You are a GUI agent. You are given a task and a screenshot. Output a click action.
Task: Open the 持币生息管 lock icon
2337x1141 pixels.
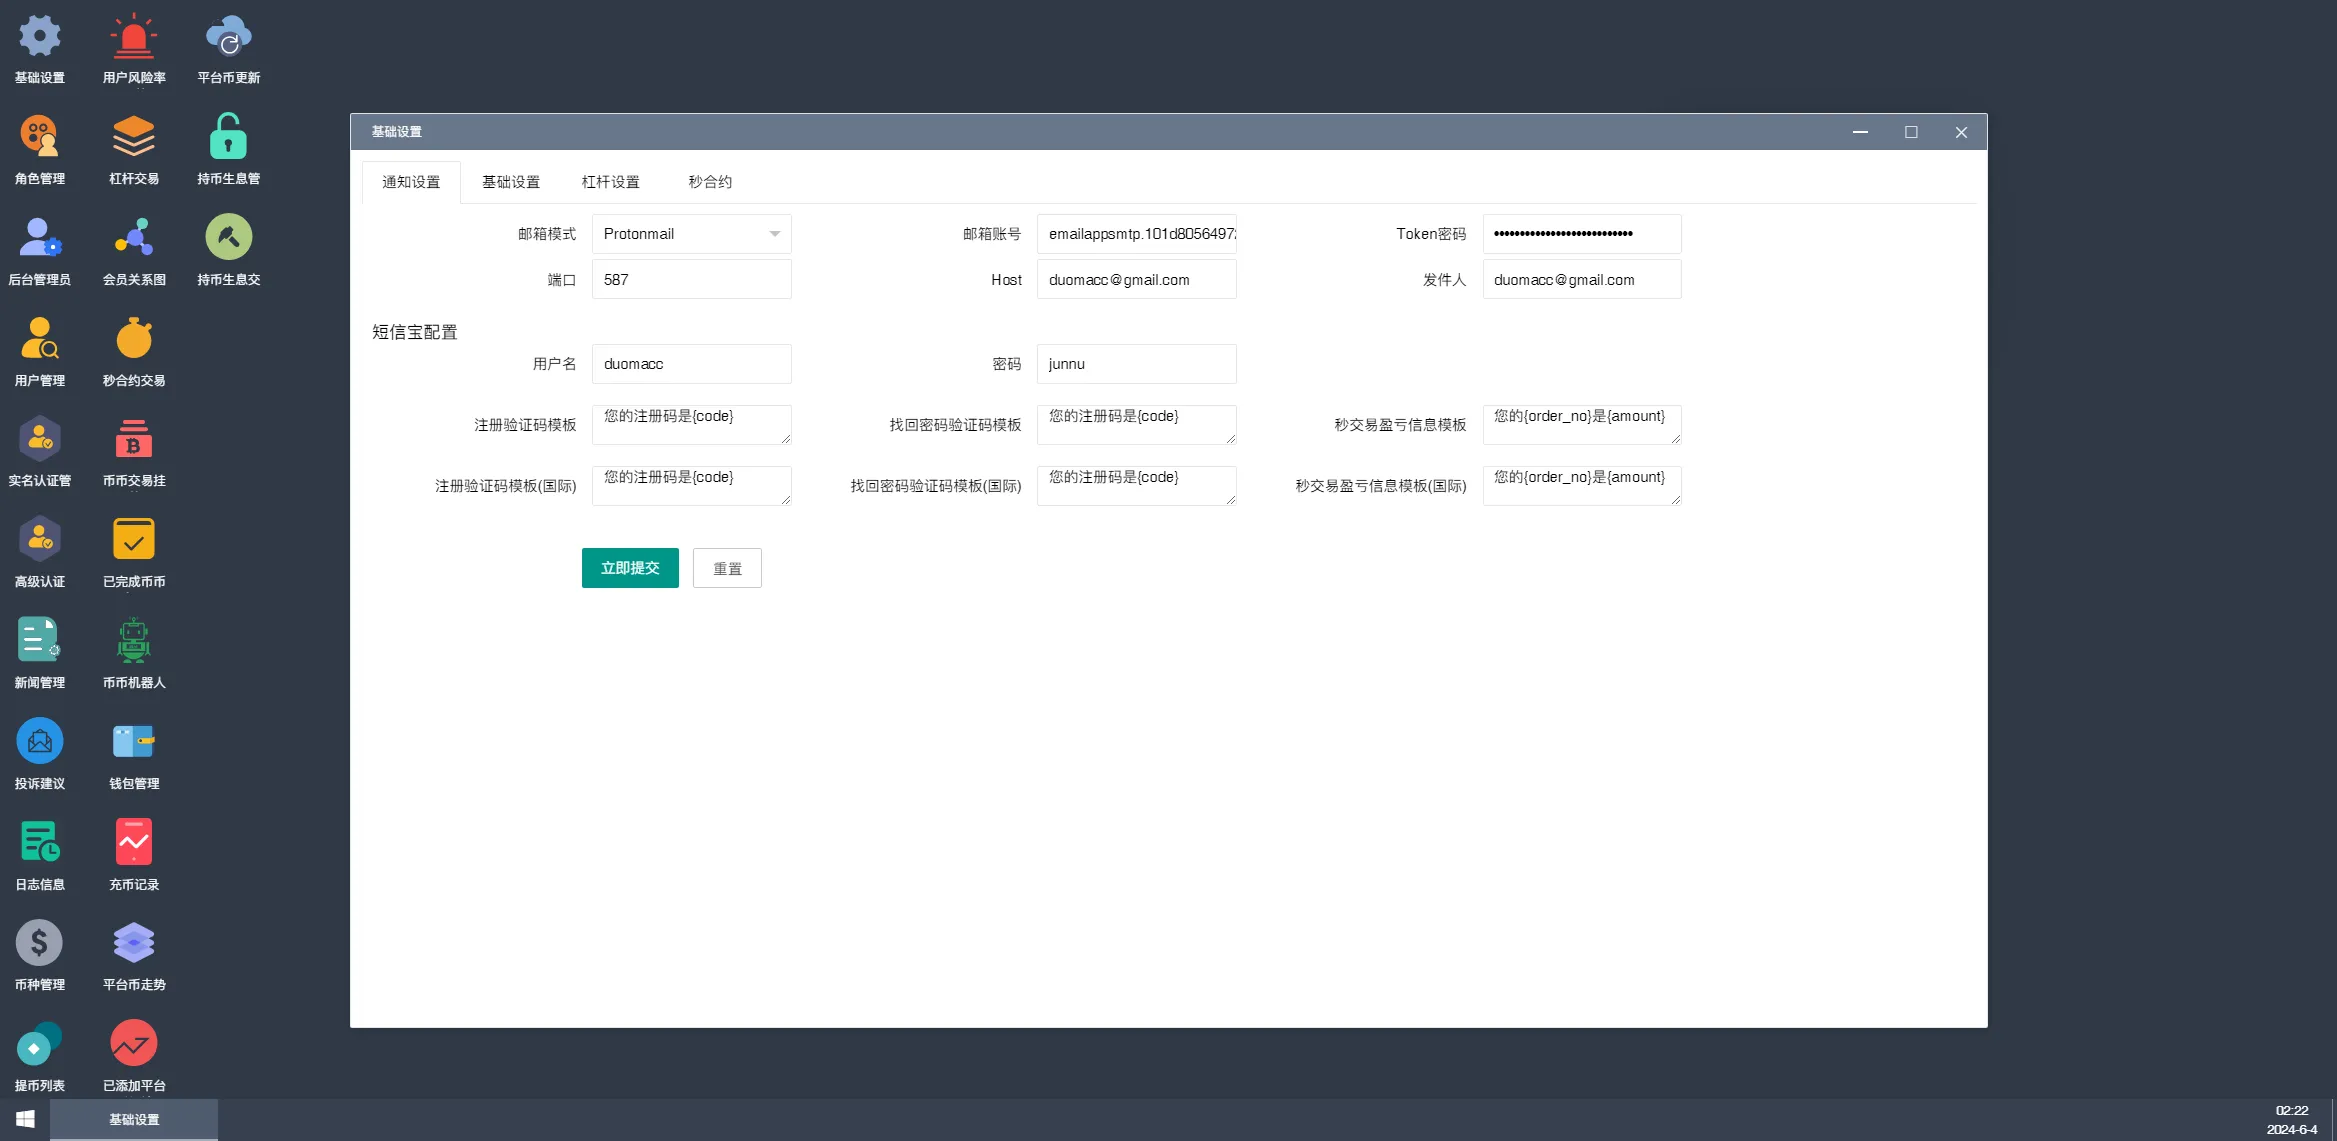click(x=228, y=138)
